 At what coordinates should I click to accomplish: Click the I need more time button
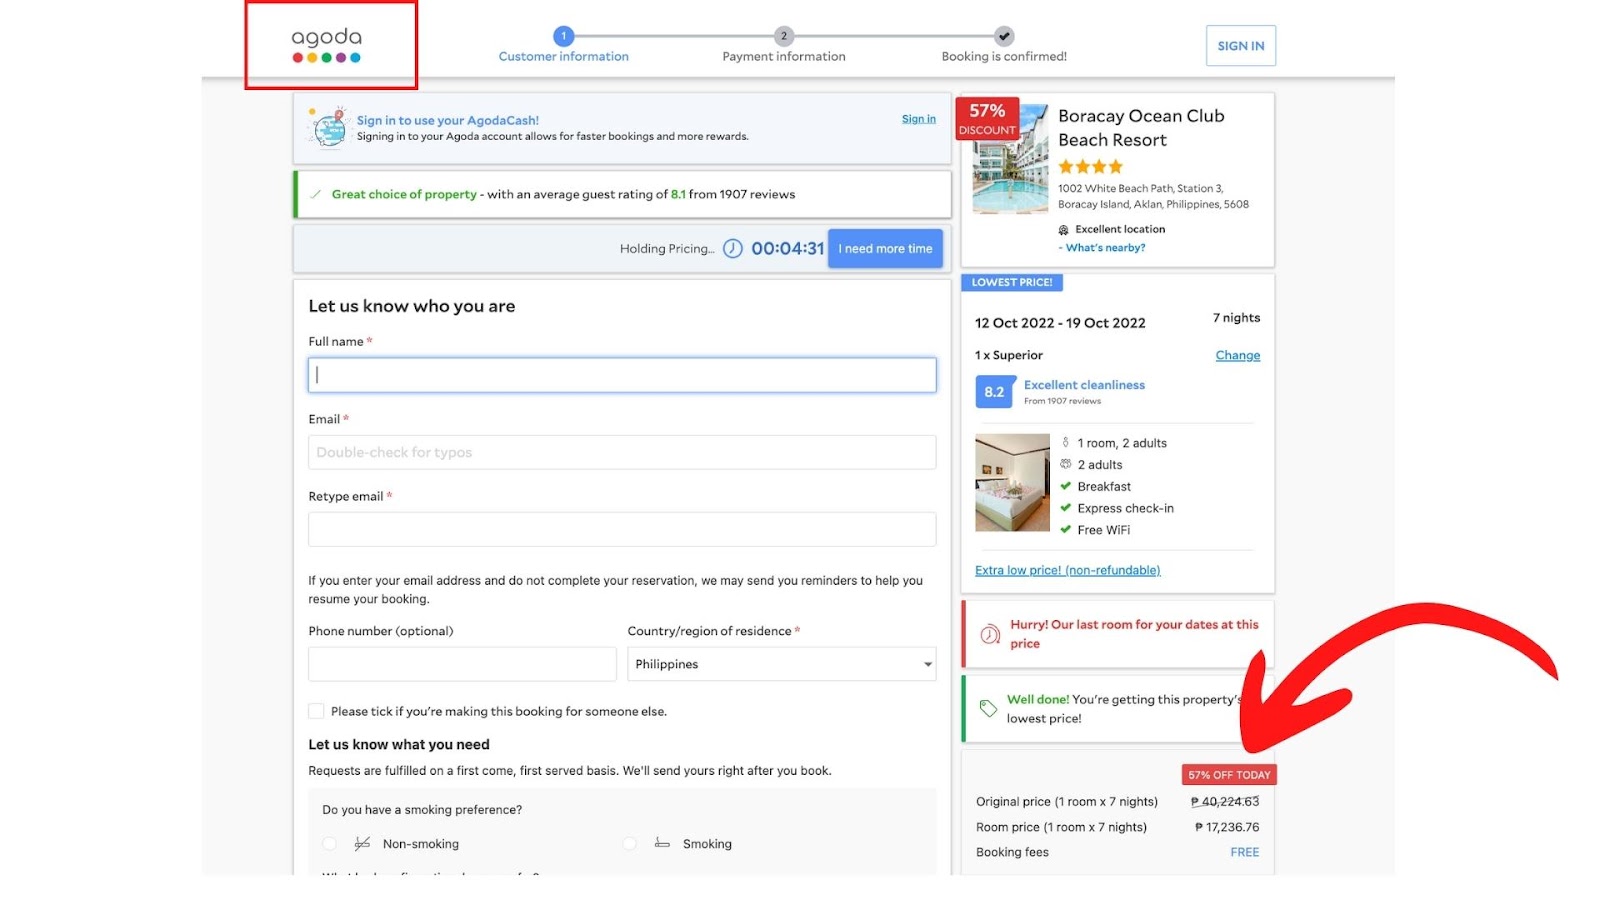(885, 249)
